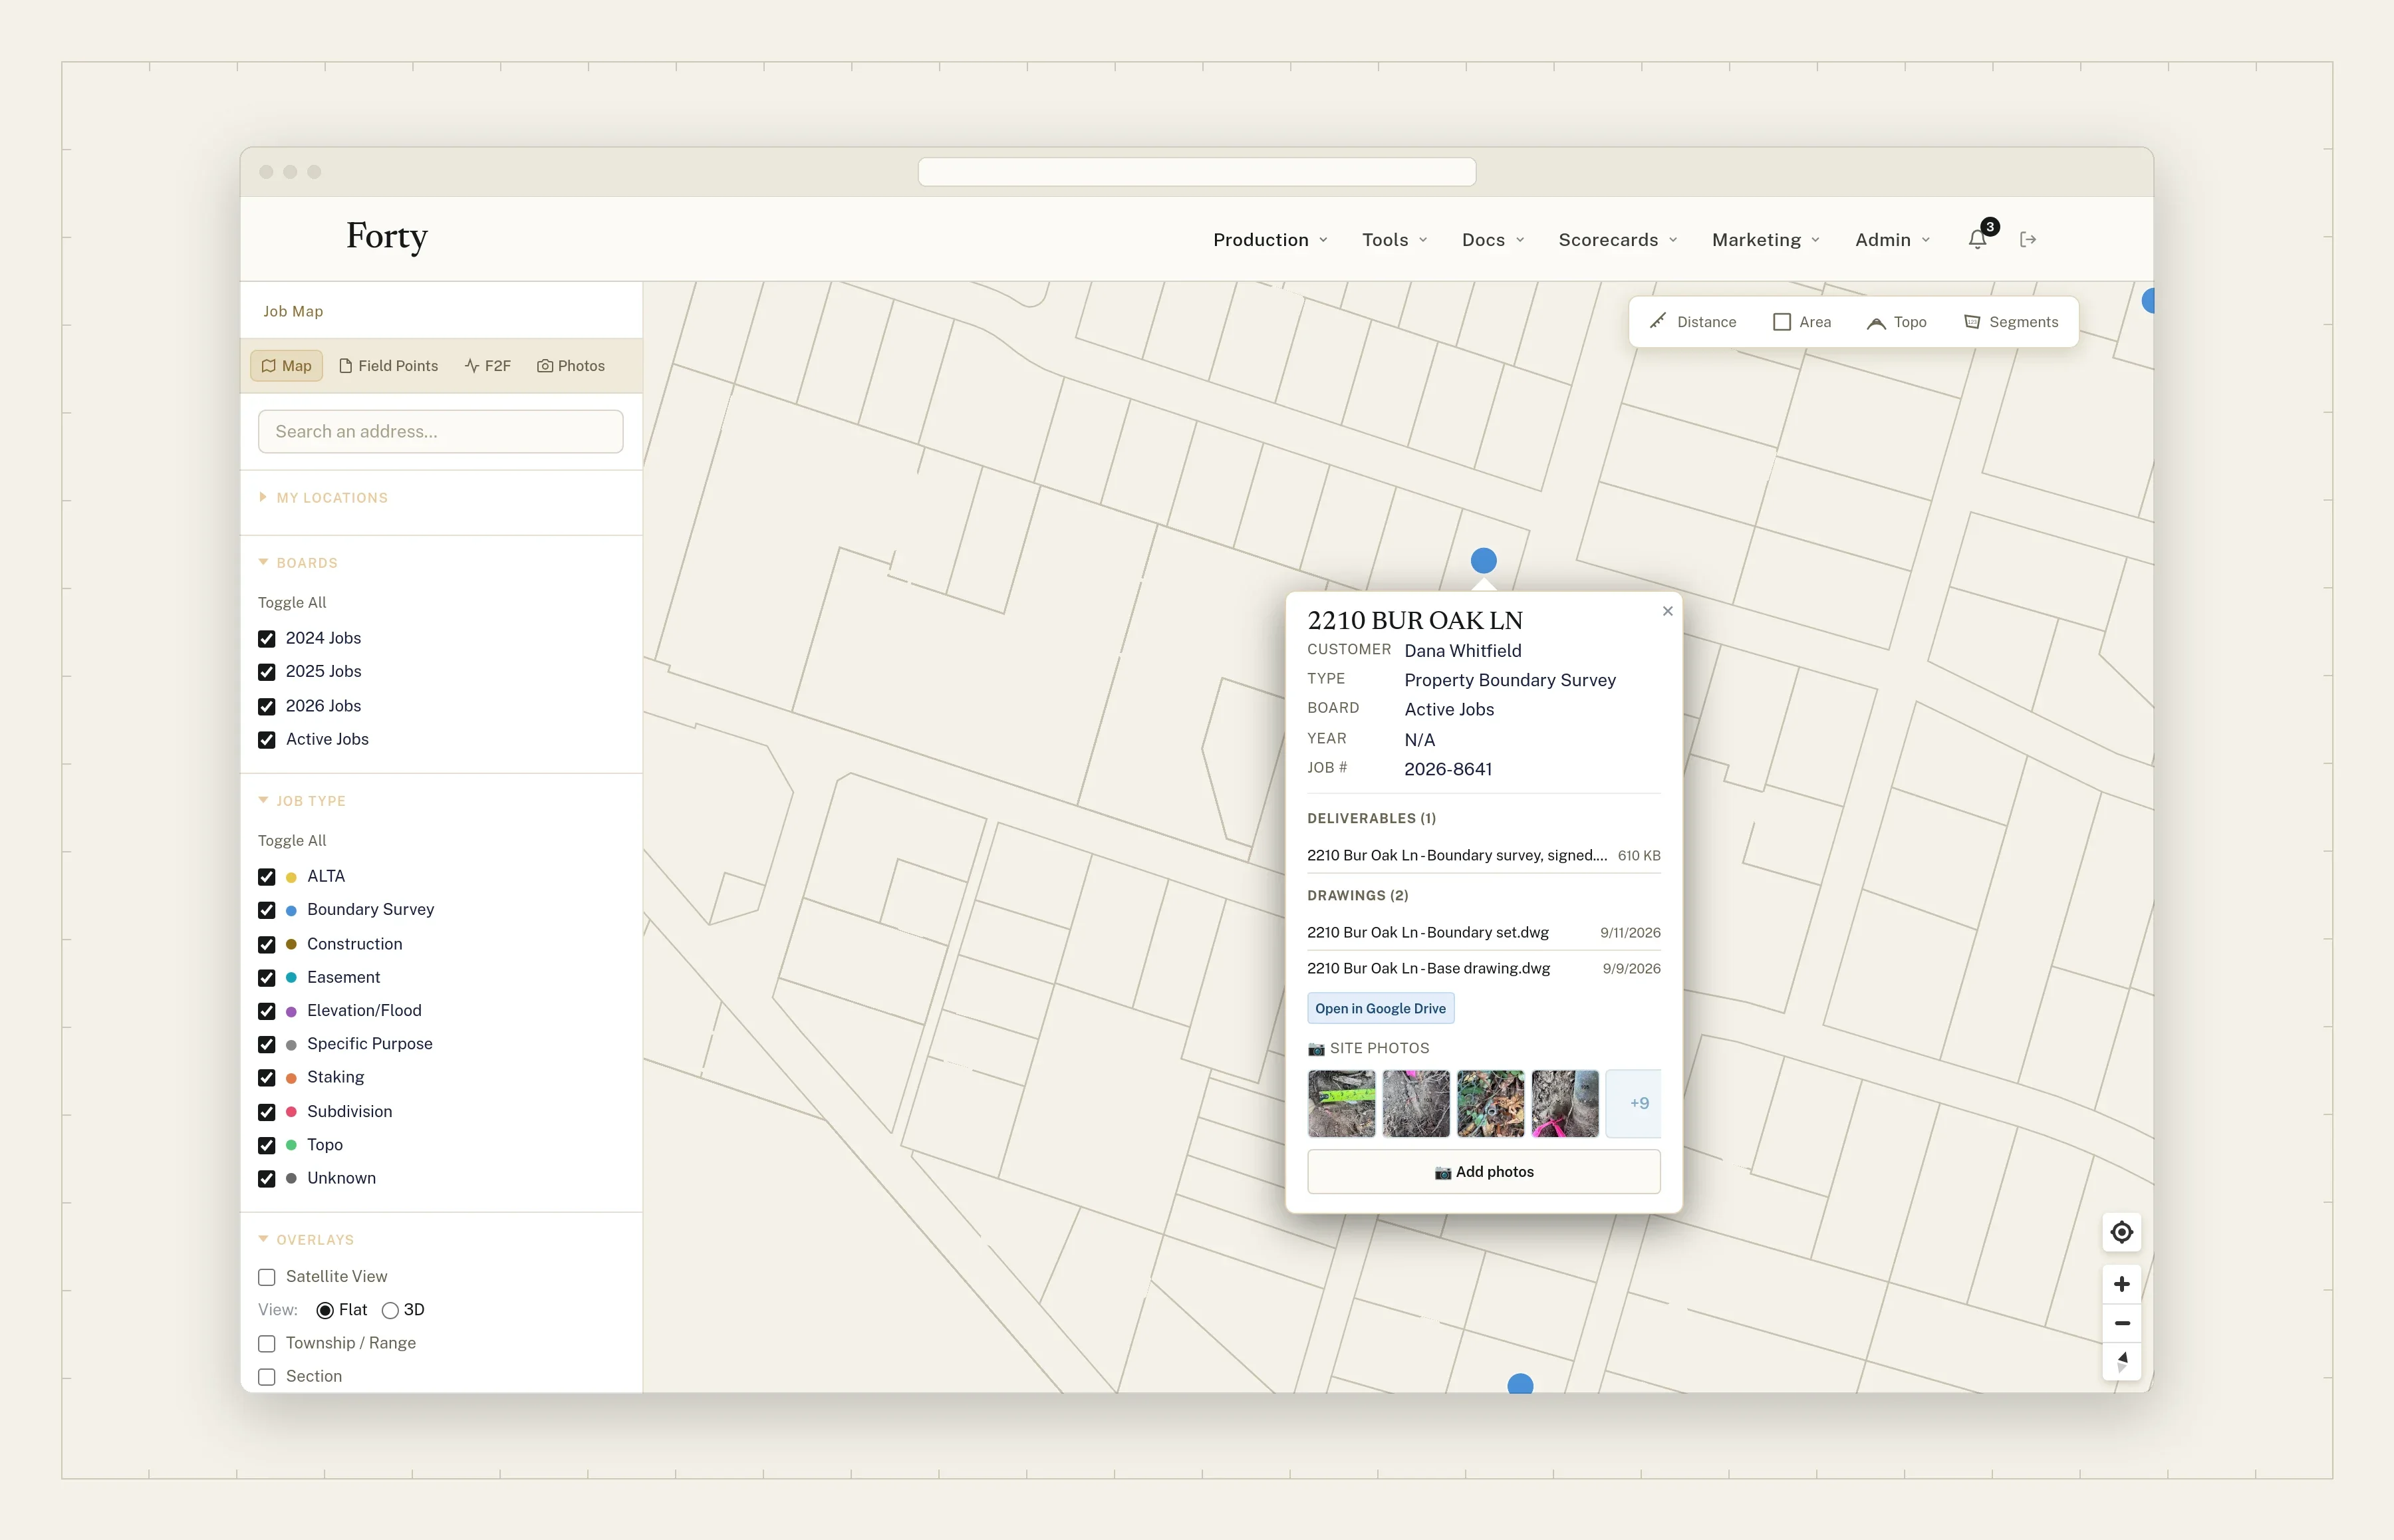Click the Add photos button

(1484, 1171)
